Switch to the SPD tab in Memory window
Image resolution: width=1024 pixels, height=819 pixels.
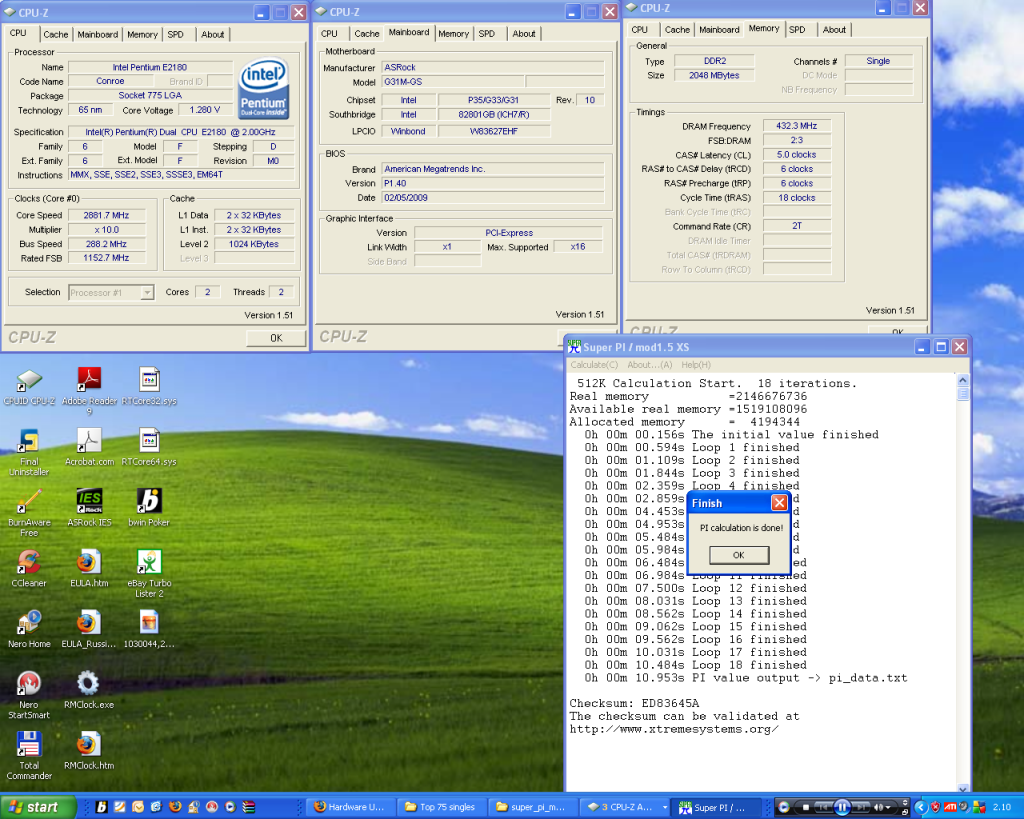point(797,30)
